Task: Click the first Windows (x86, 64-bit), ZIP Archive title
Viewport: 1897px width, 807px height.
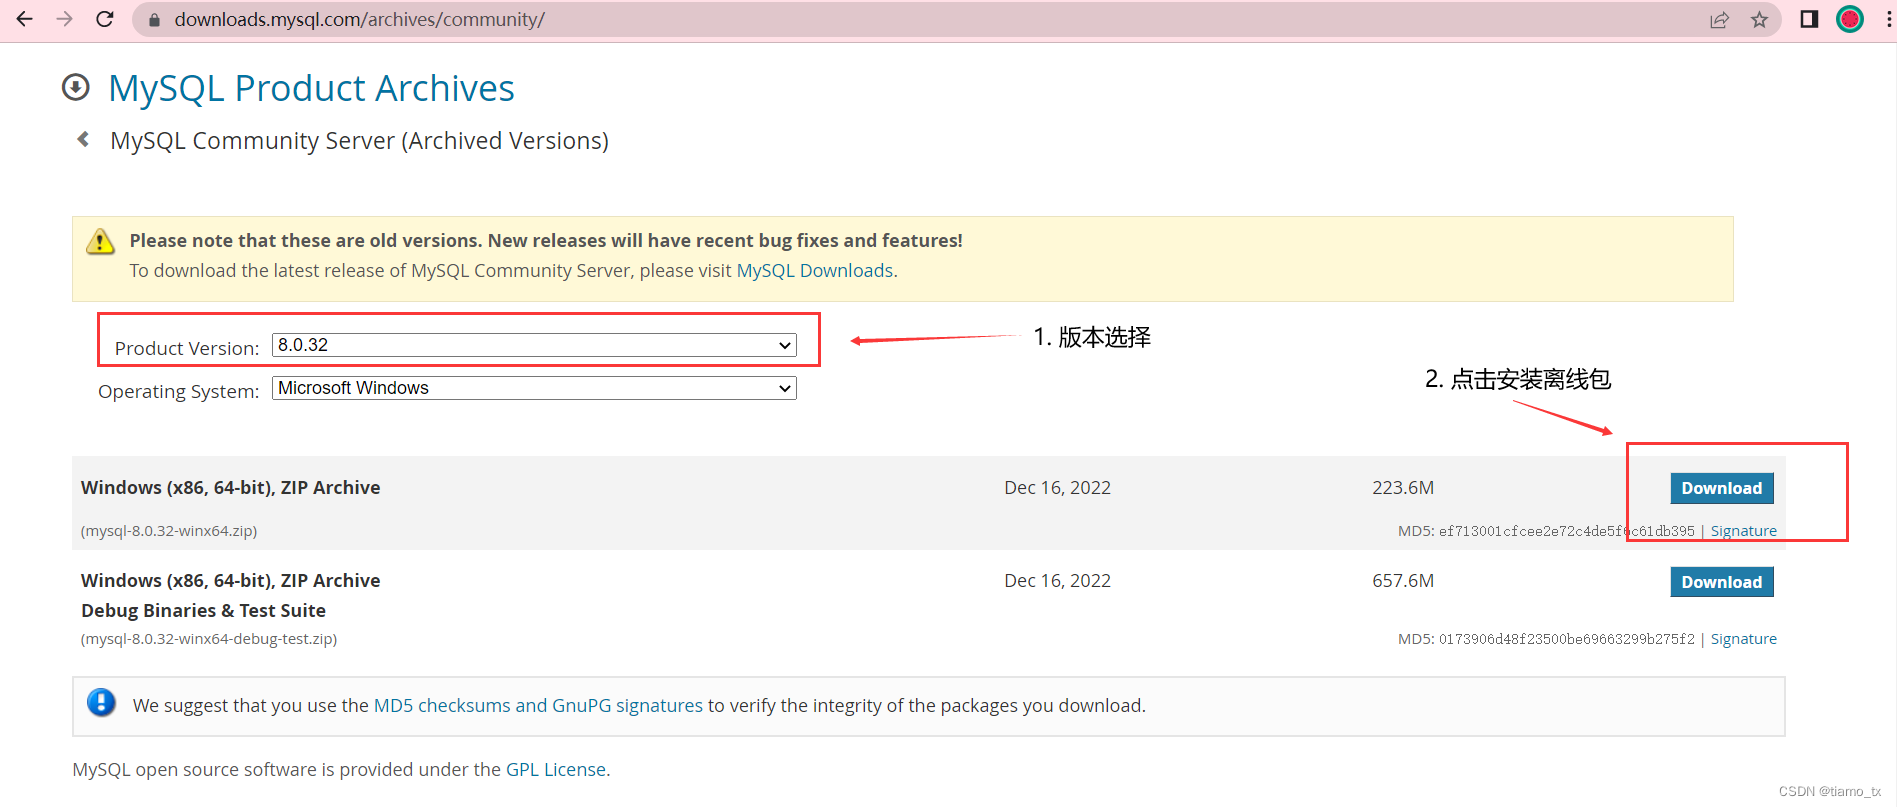Action: coord(230,488)
